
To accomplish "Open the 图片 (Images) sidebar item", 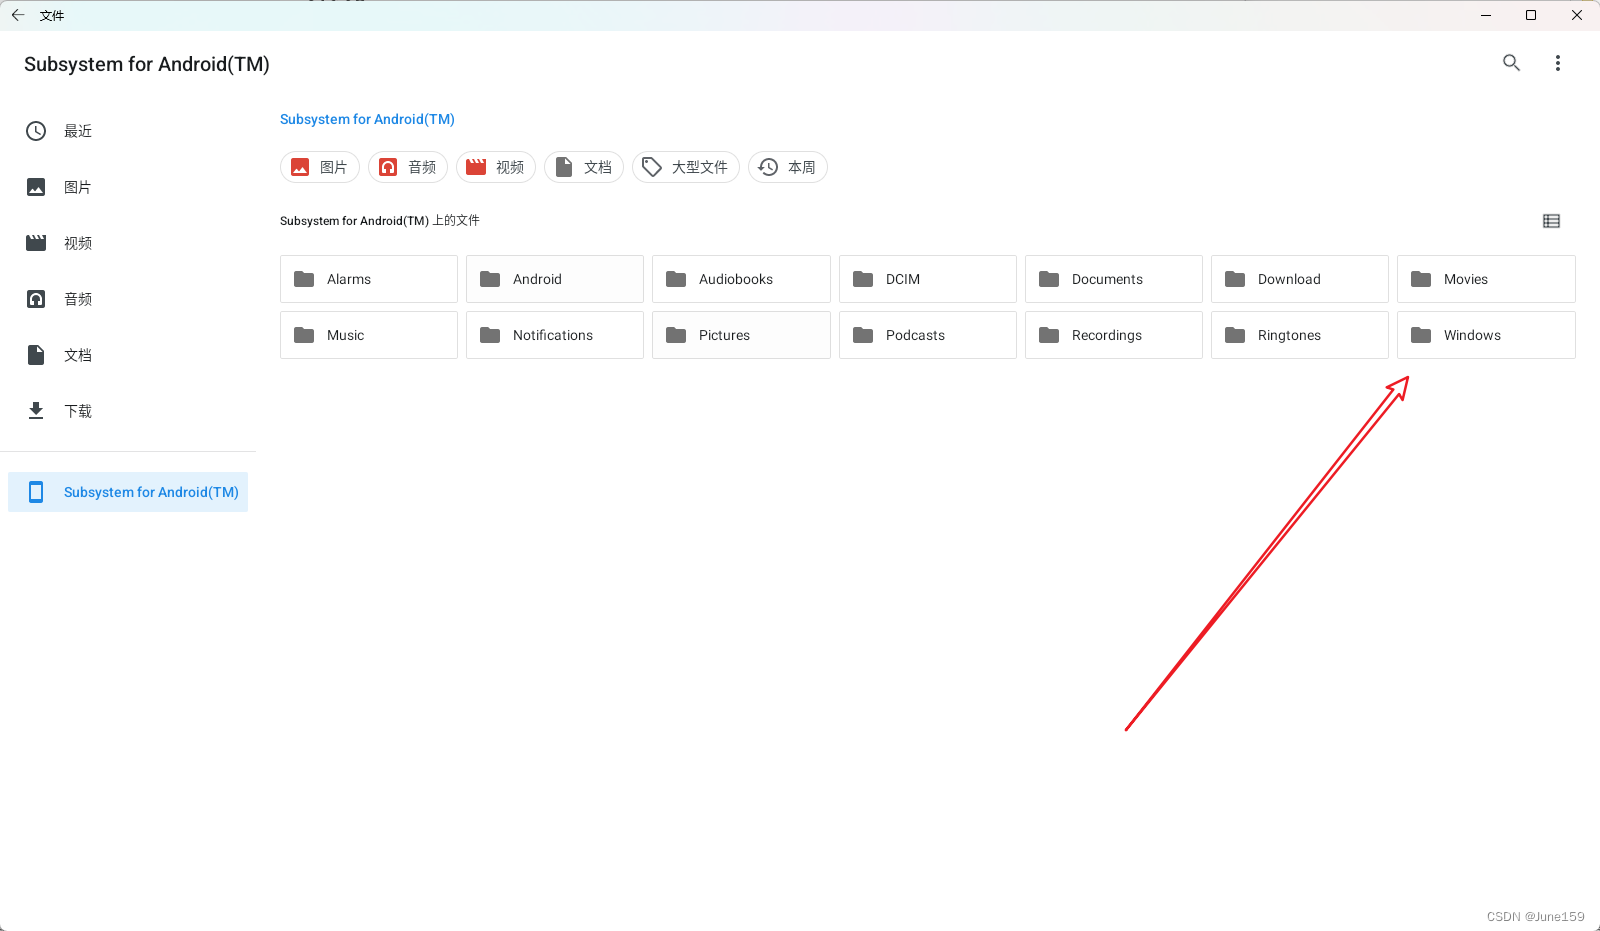I will click(x=128, y=187).
